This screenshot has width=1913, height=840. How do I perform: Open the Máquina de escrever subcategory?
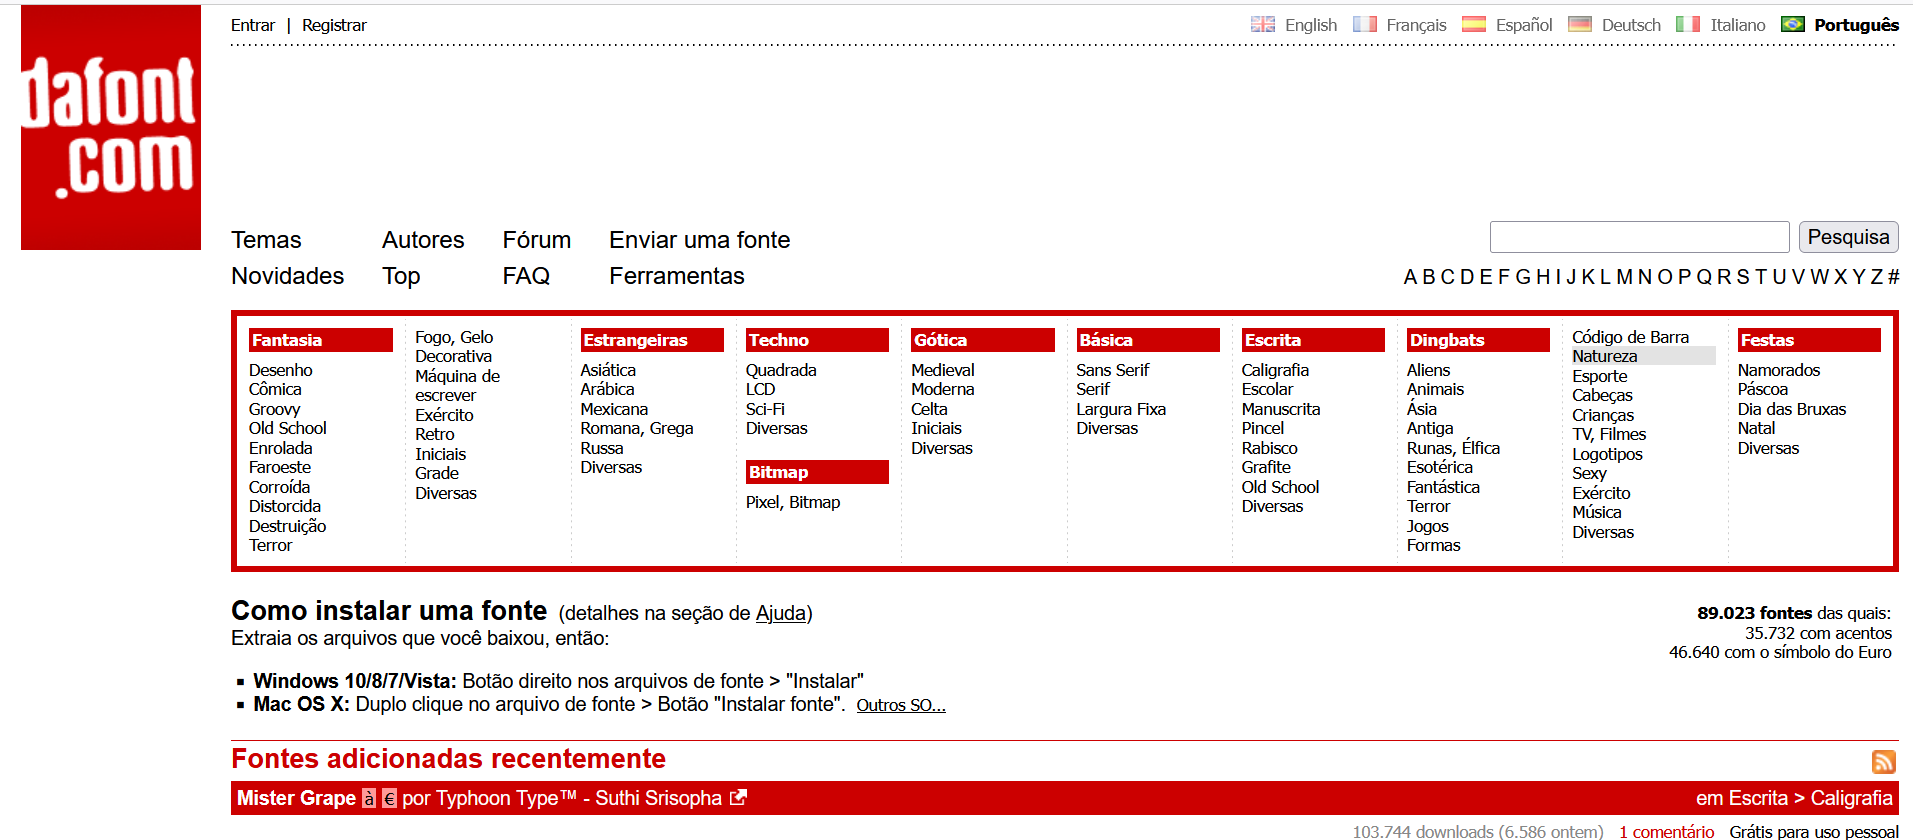(x=458, y=386)
